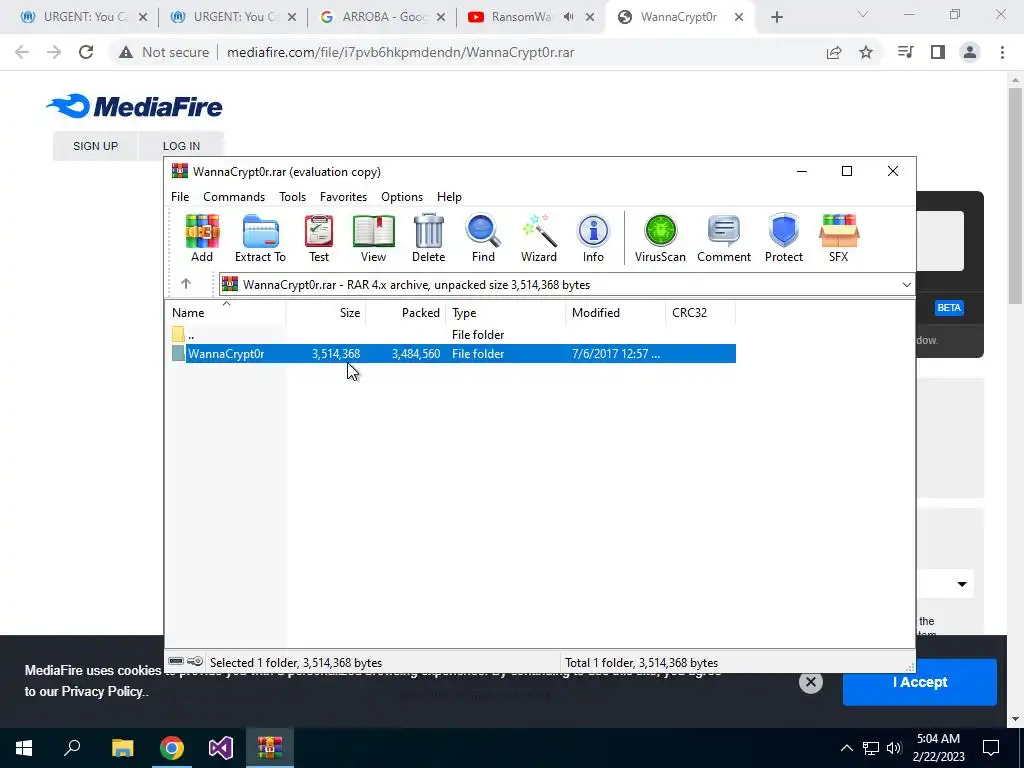The height and width of the screenshot is (768, 1024).
Task: Open Windows Start menu
Action: point(24,748)
